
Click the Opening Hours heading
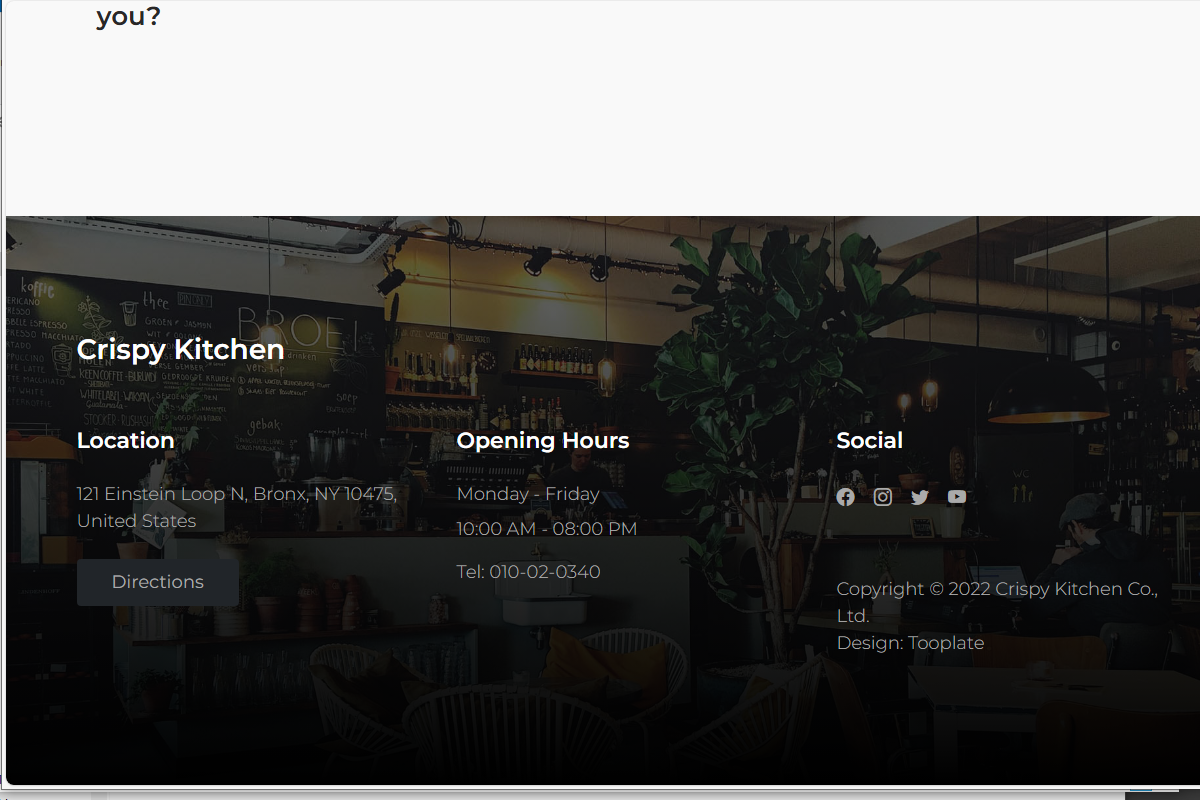point(543,440)
